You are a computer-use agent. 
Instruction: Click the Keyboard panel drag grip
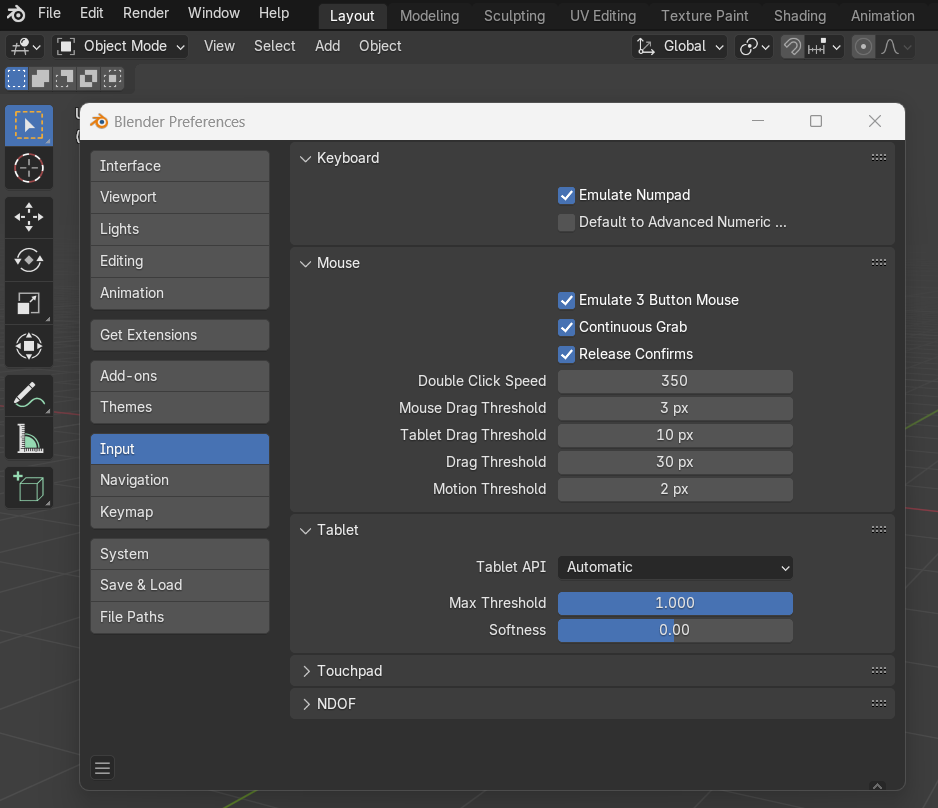[x=879, y=157]
